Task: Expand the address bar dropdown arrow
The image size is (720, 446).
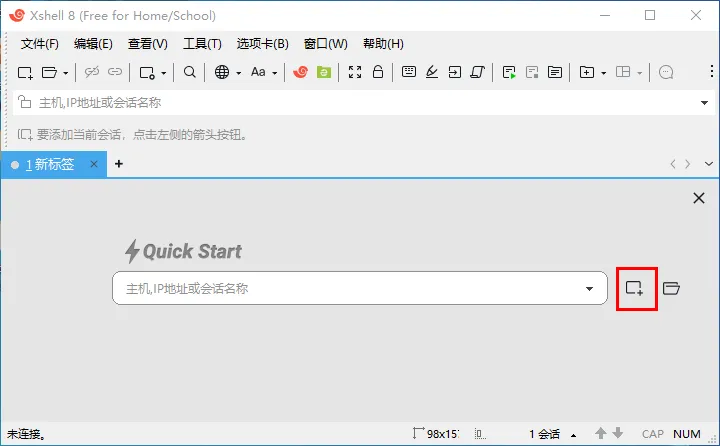Action: click(x=706, y=102)
